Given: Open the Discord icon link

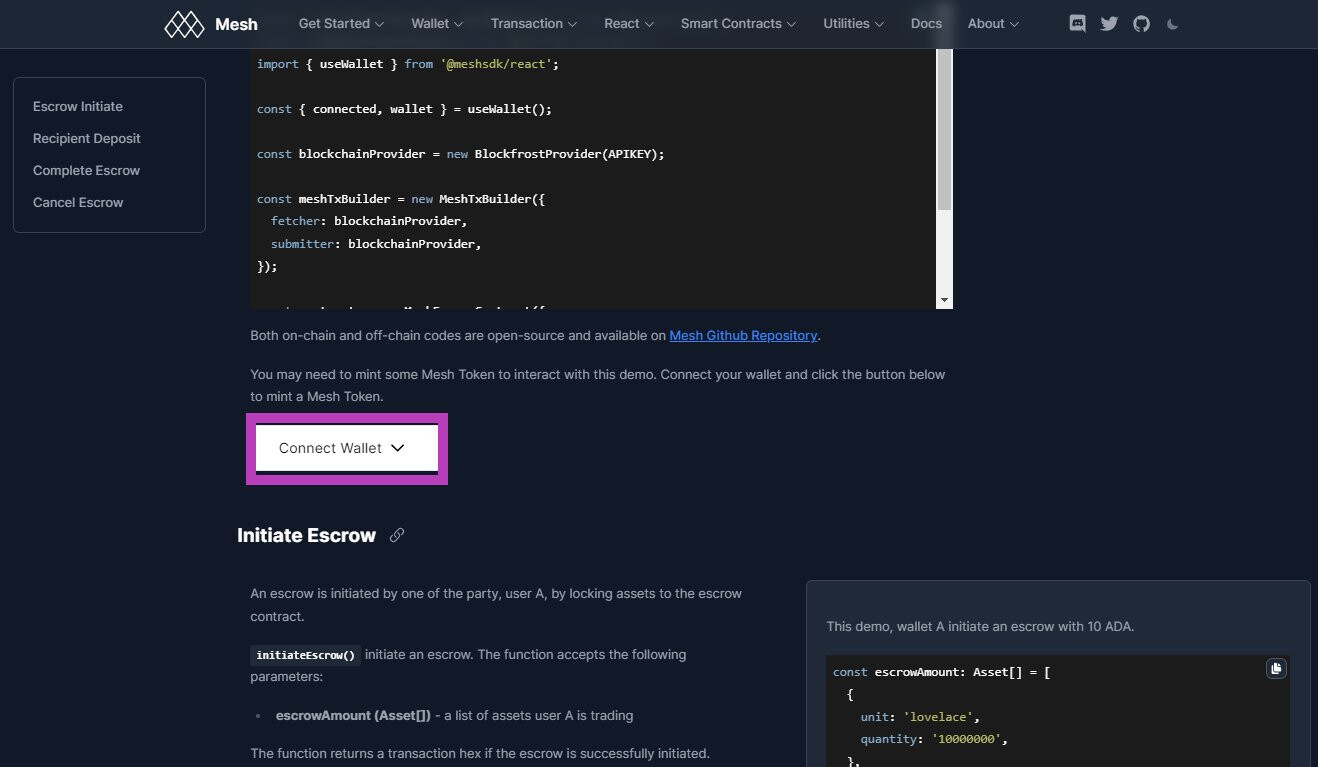Looking at the screenshot, I should click(1077, 24).
